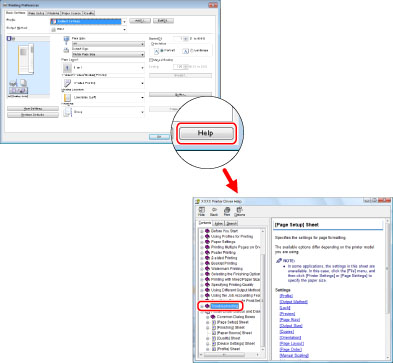Select the Landscape radio button
Image resolution: width=393 pixels, height=363 pixels.
[x=192, y=51]
